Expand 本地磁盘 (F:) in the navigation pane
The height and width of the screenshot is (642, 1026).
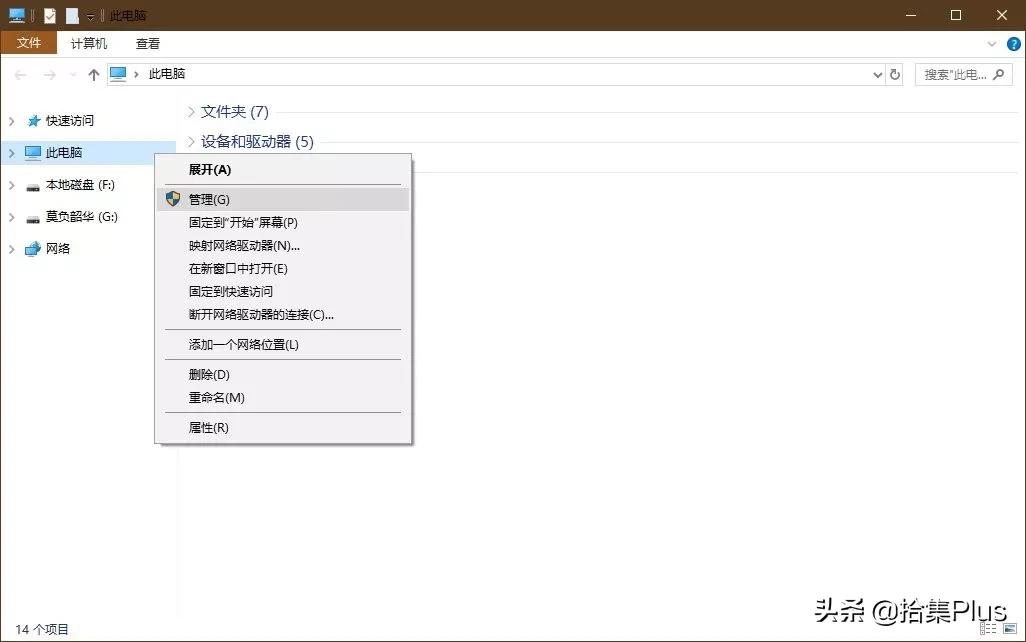(x=10, y=185)
